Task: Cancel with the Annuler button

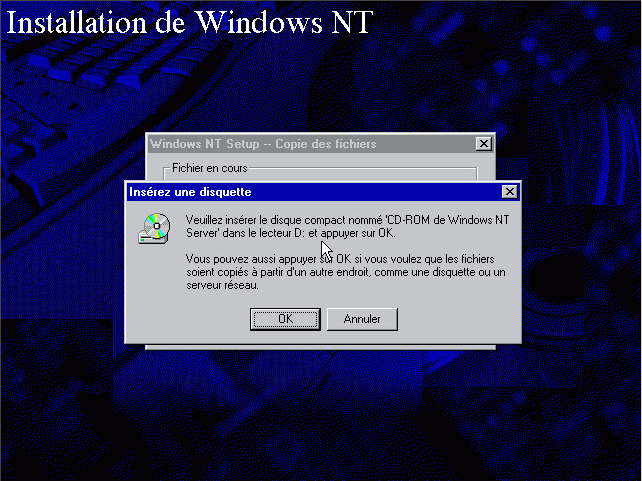Action: [x=362, y=319]
